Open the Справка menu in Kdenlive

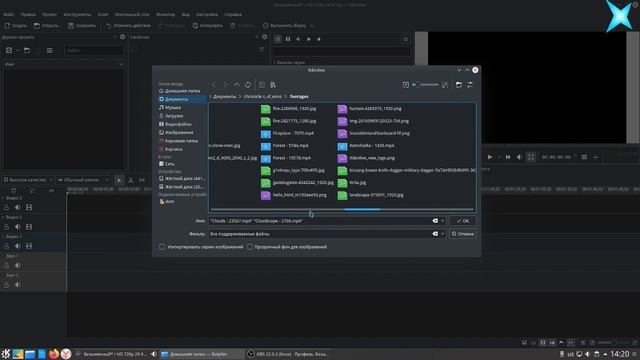click(x=233, y=14)
